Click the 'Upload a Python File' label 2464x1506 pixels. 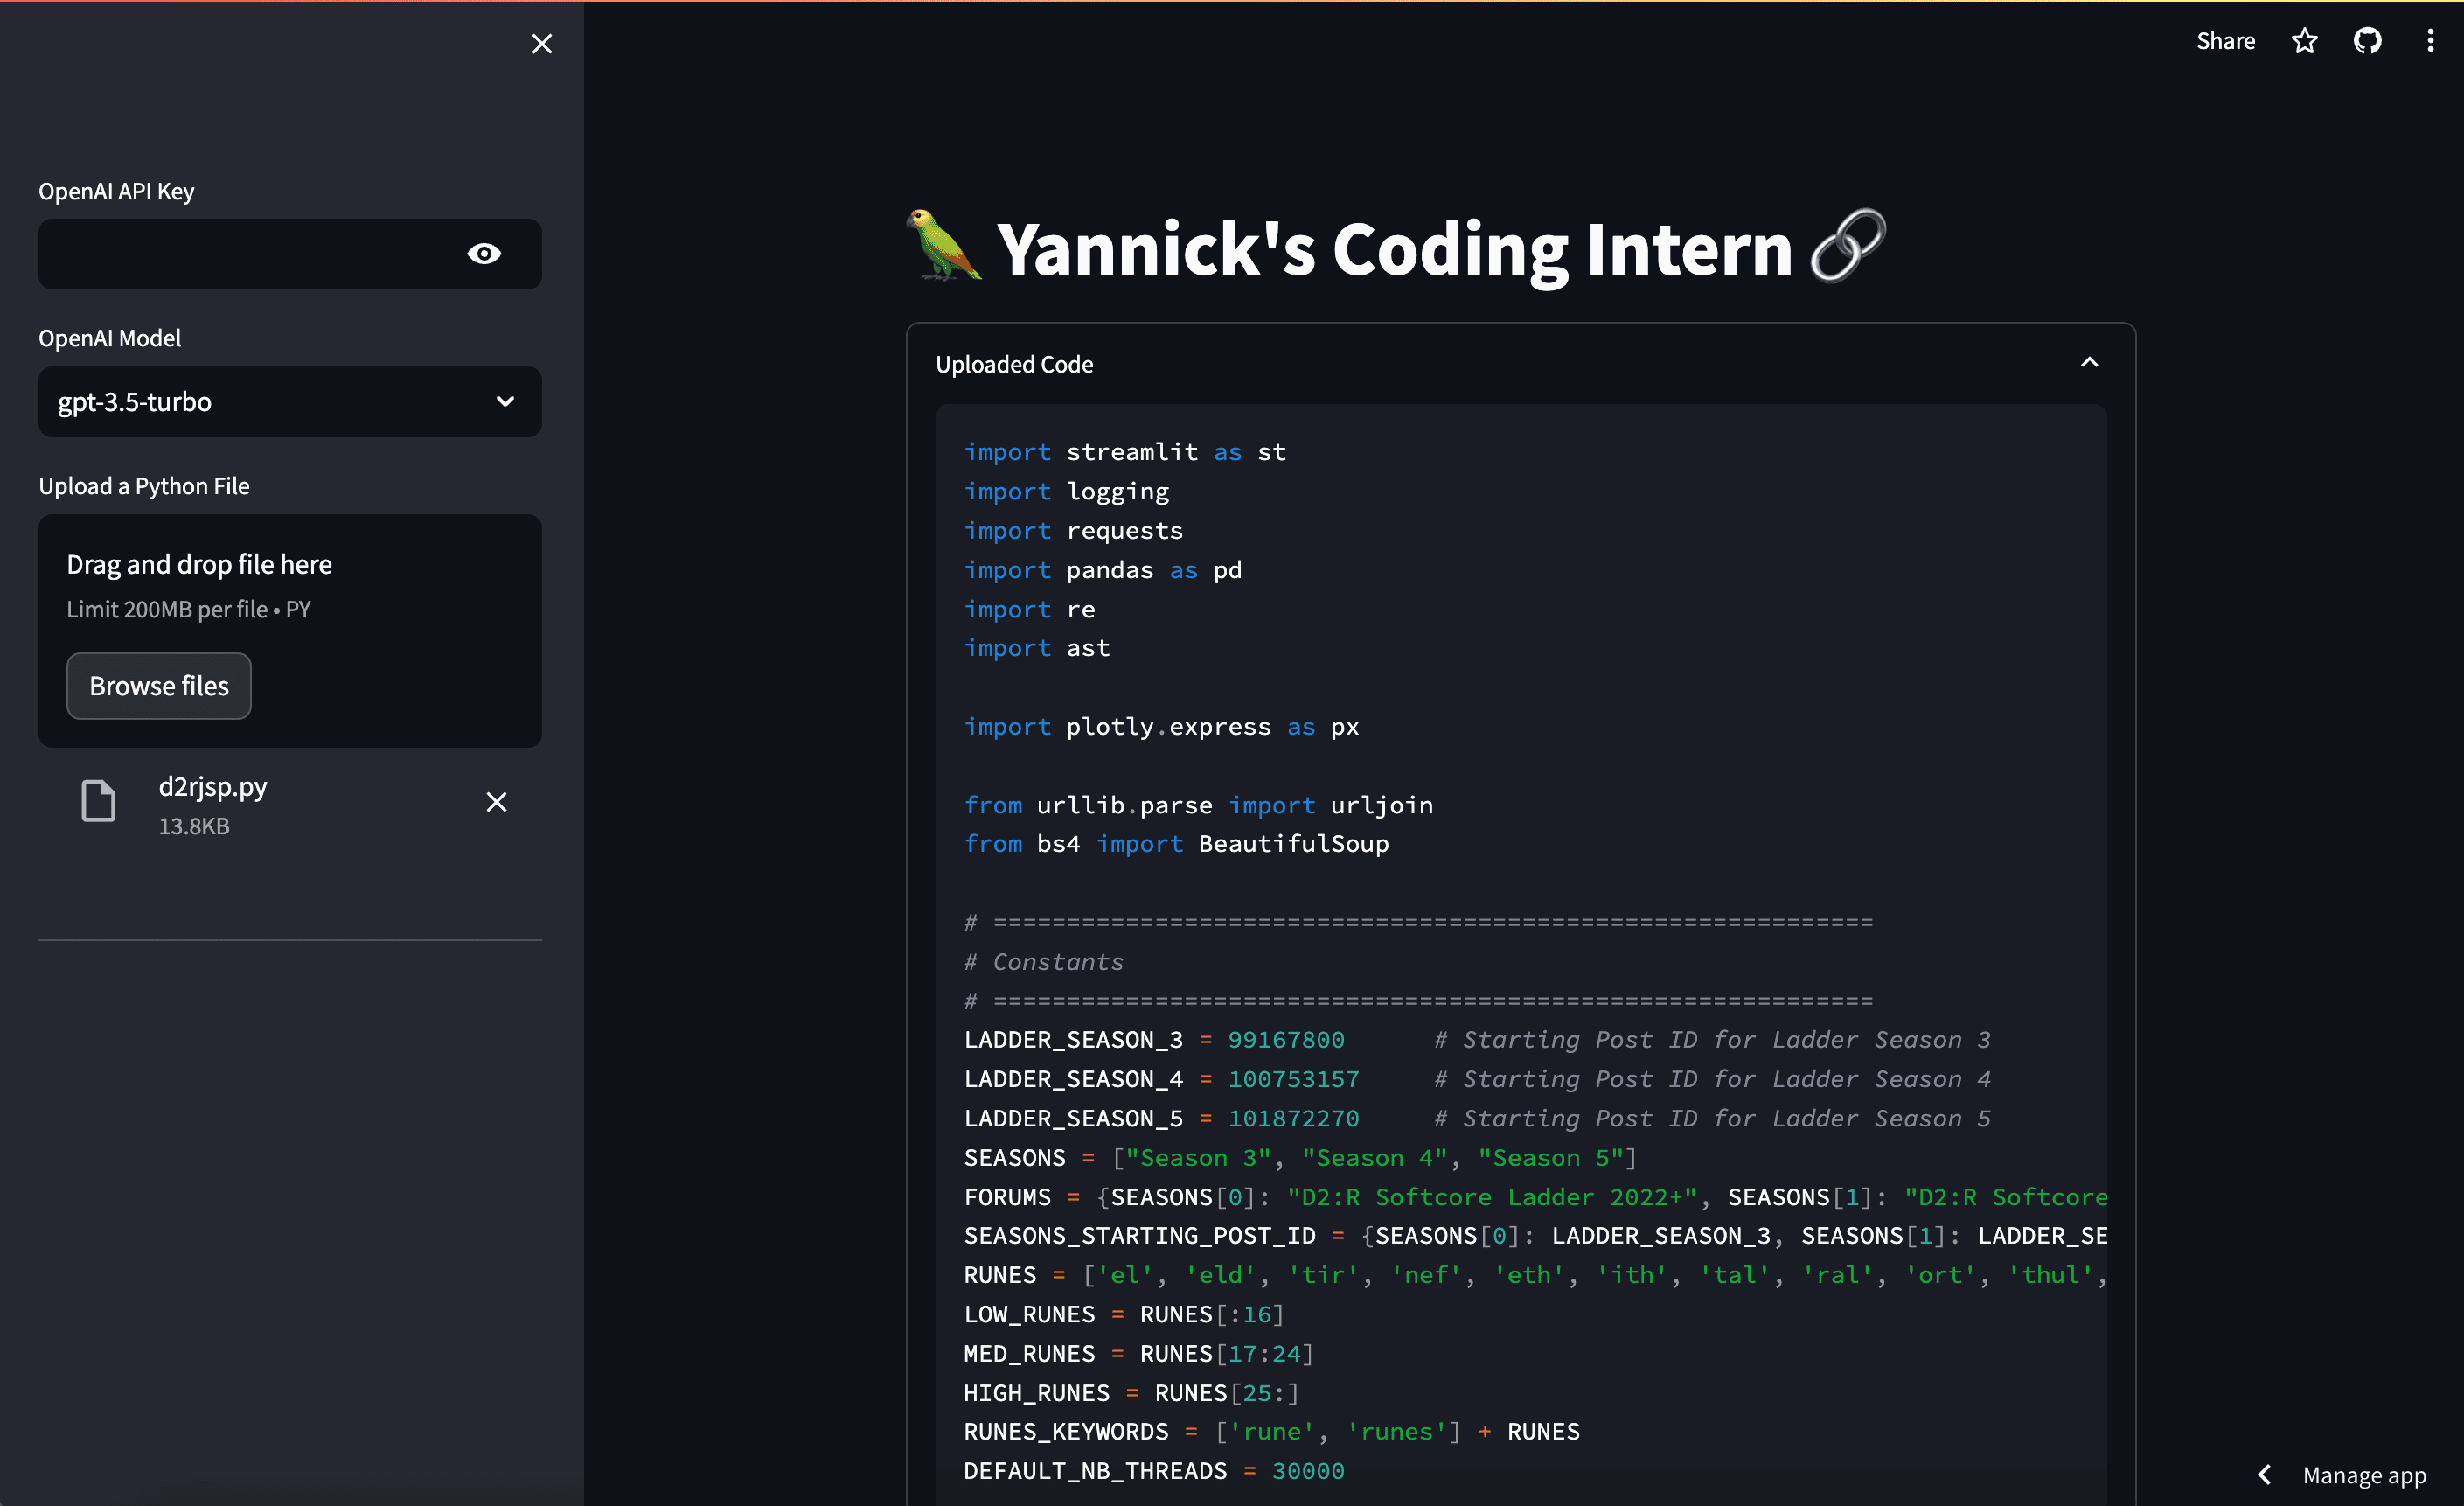coord(144,486)
